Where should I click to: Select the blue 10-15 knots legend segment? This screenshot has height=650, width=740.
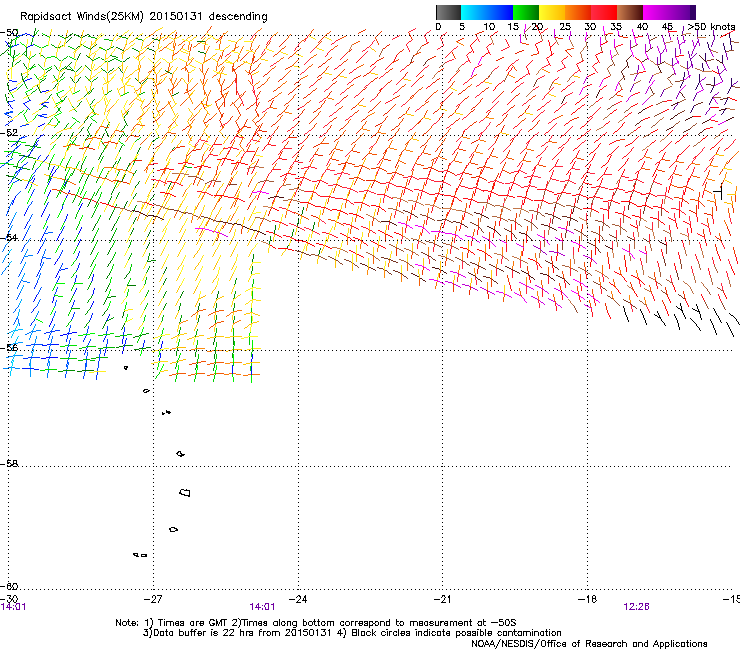tap(500, 12)
